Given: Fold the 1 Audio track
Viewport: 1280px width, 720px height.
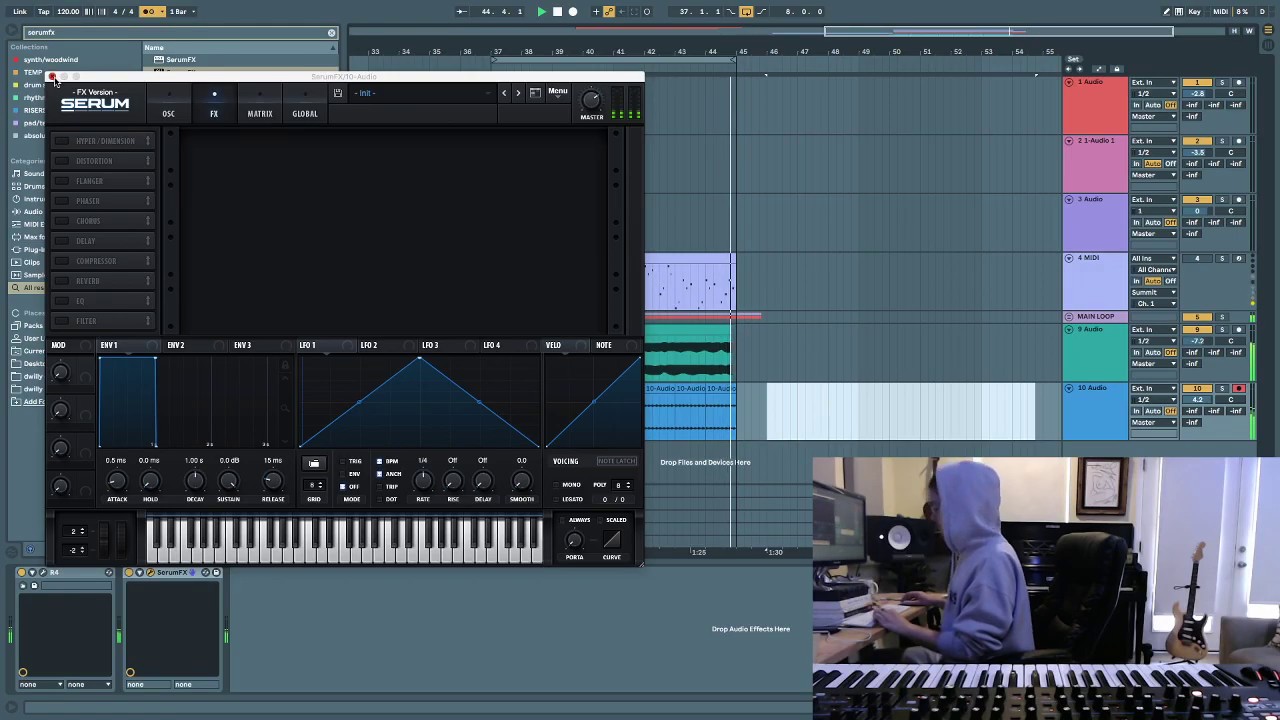Looking at the screenshot, I should 1069,82.
